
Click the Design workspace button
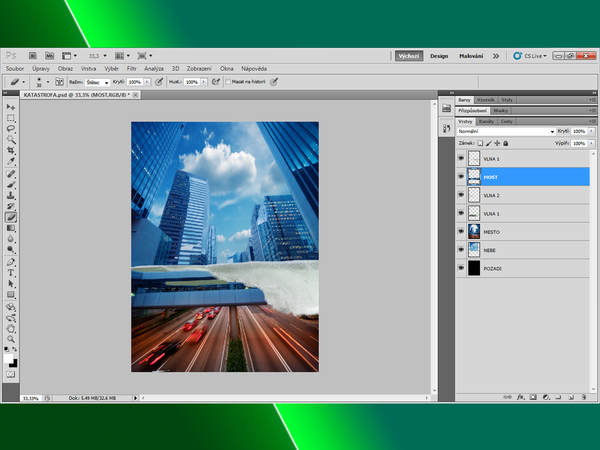pos(439,56)
